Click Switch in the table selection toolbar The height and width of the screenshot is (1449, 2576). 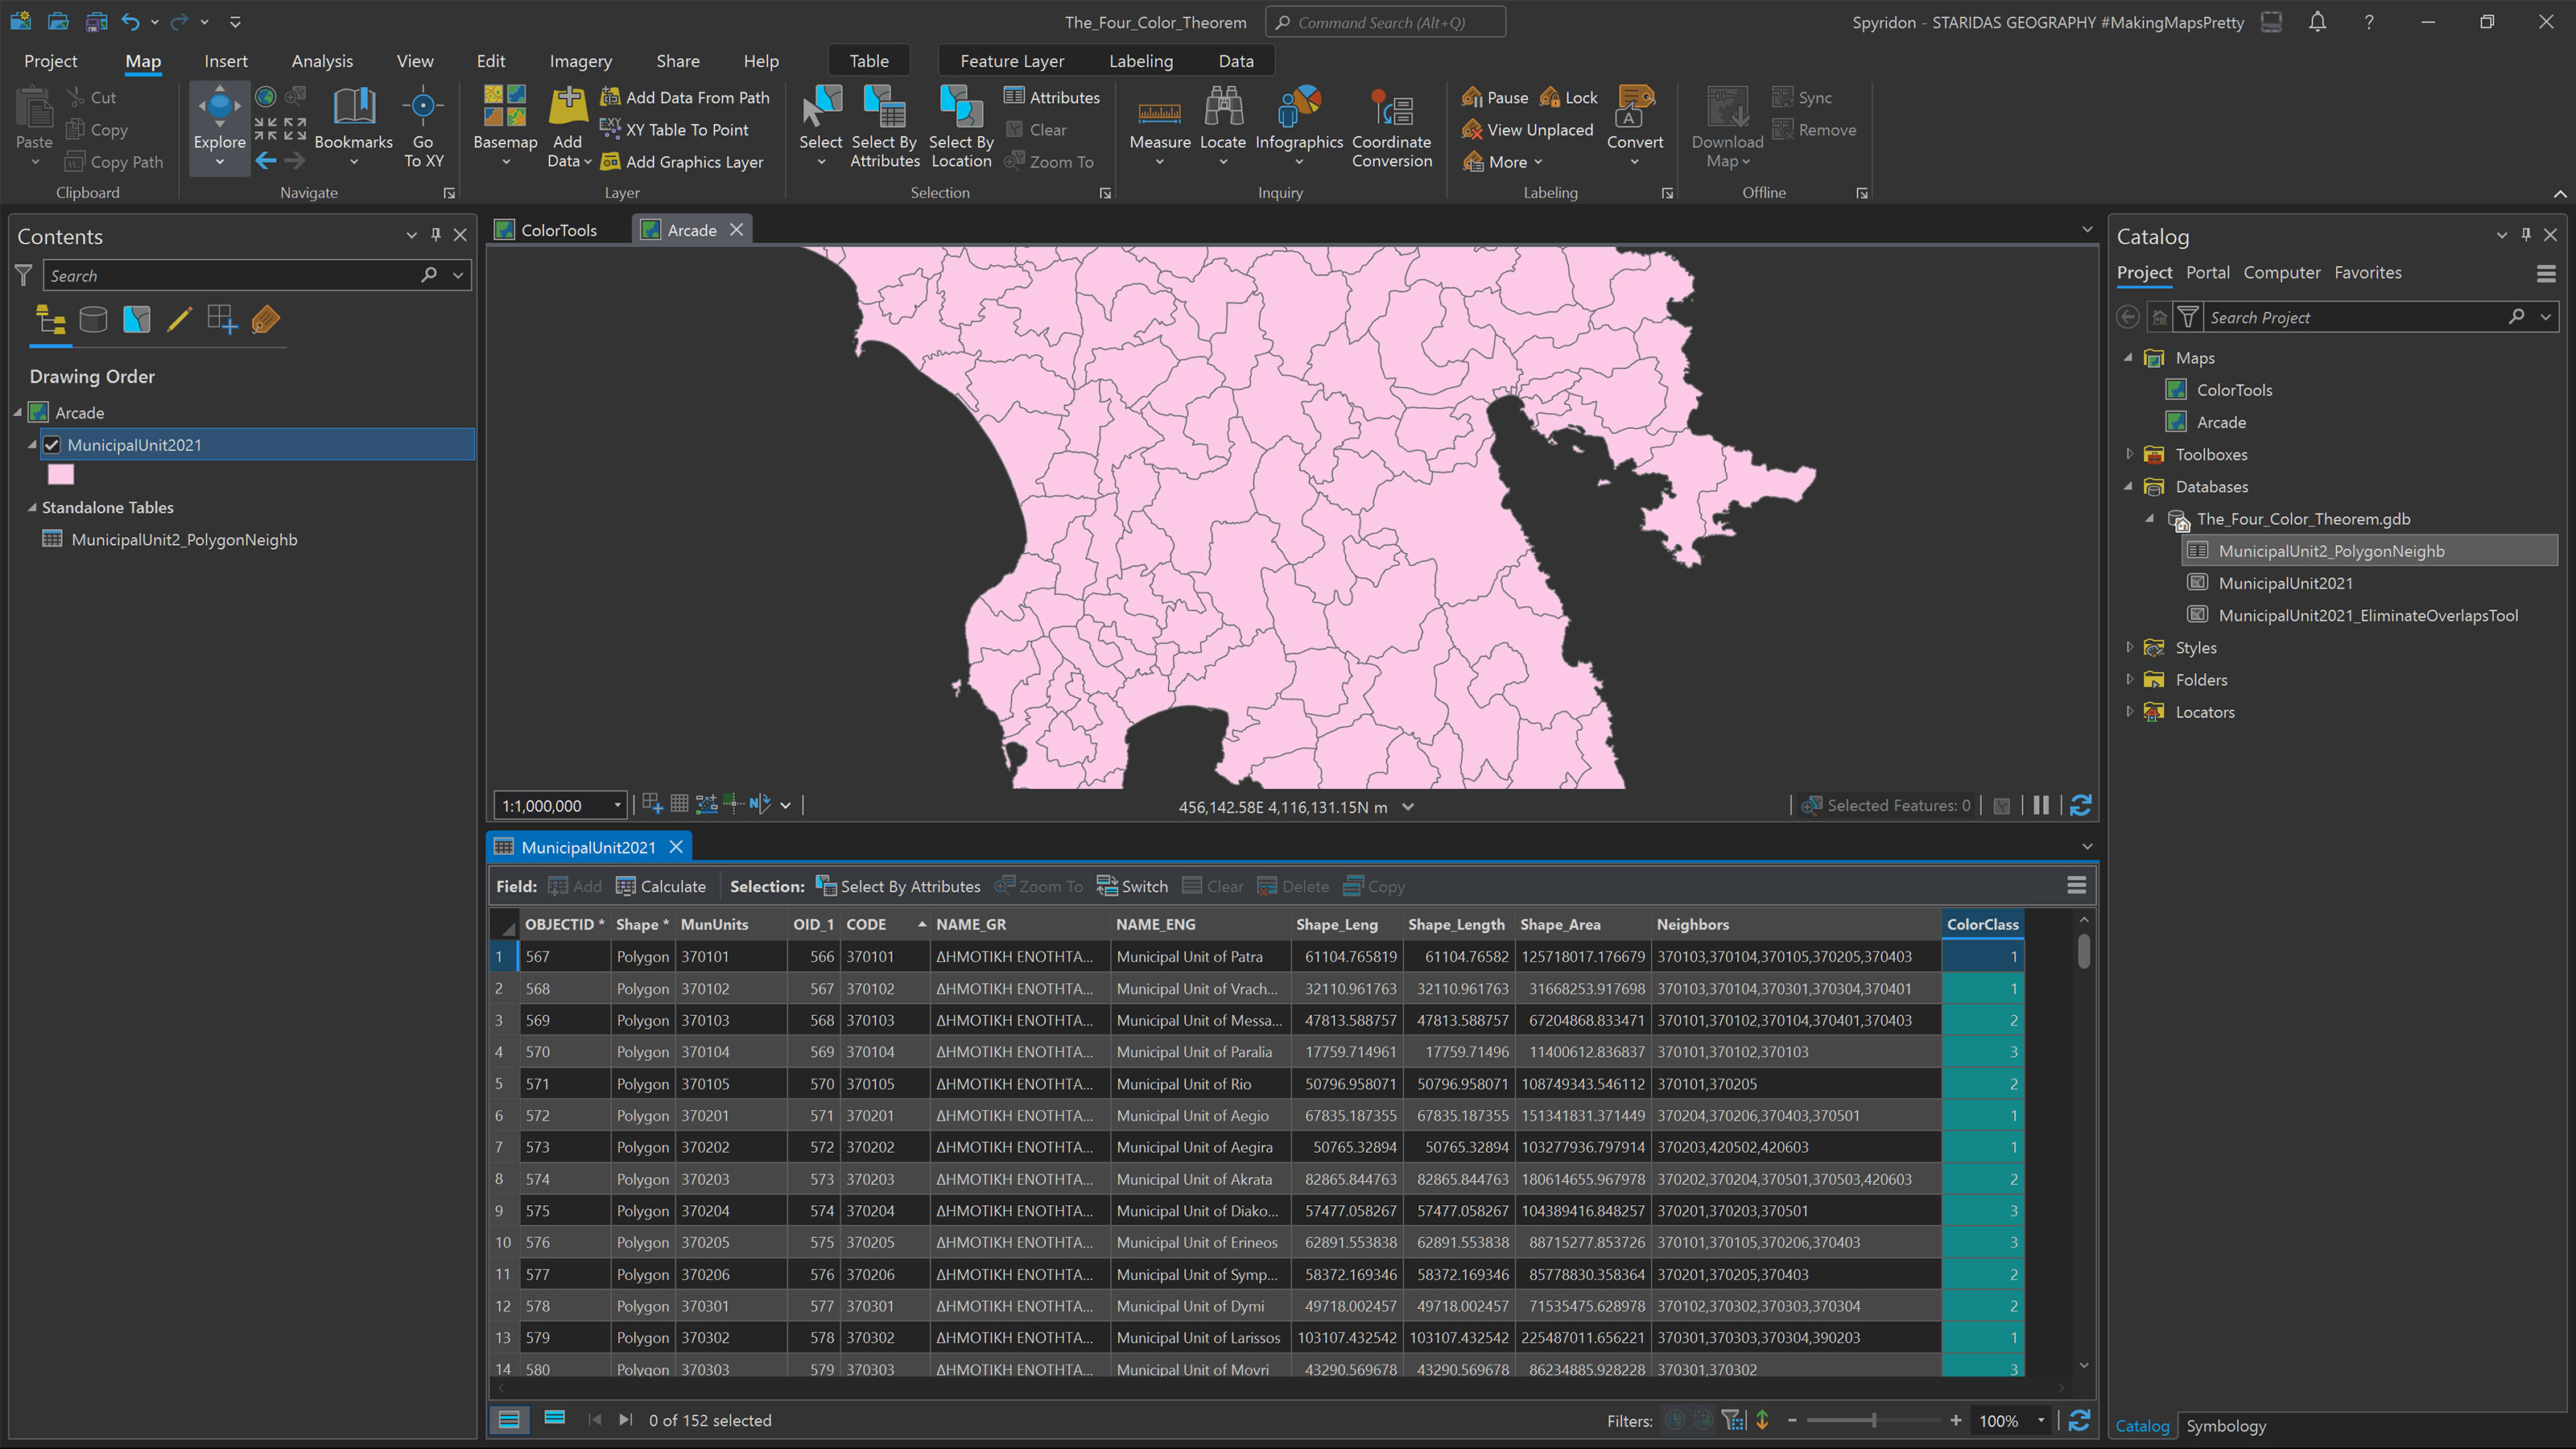click(1131, 886)
